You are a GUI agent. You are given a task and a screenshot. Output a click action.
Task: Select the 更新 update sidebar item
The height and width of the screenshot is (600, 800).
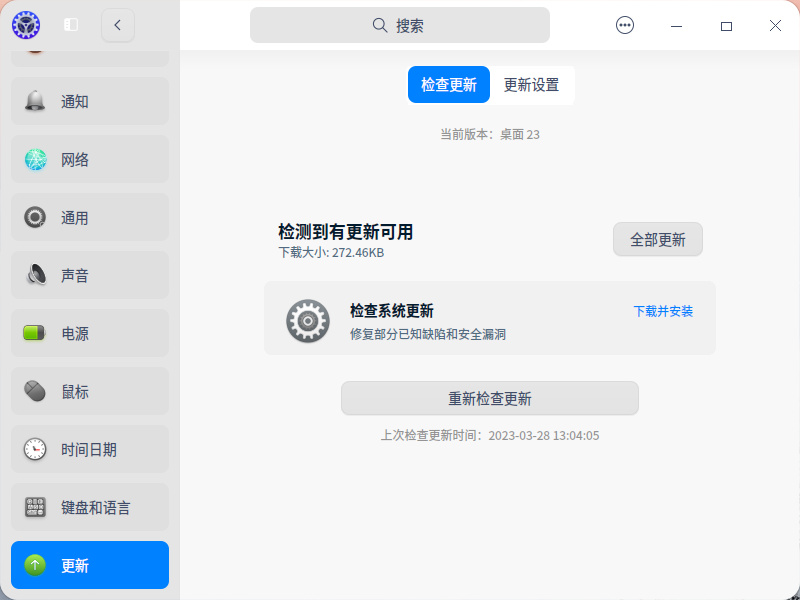coord(89,564)
